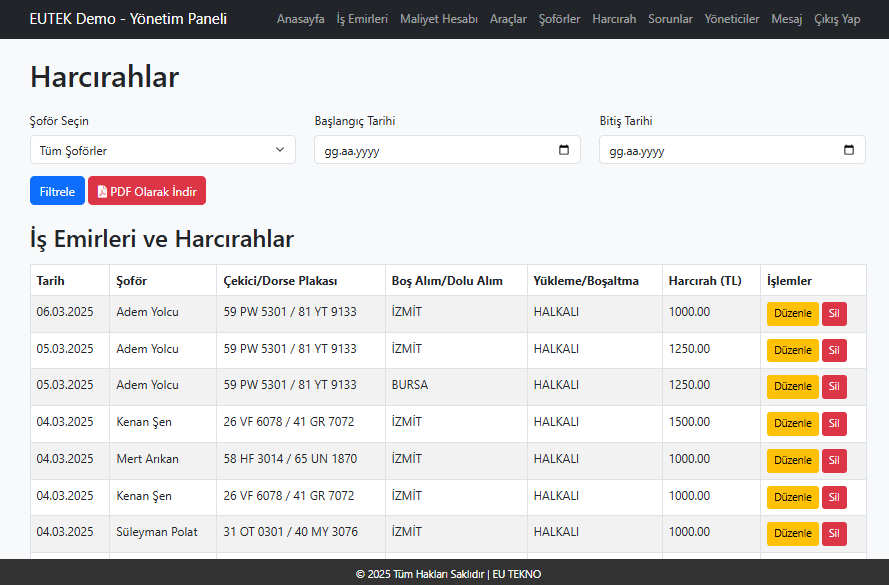Log out using Çıkış Yap
Image resolution: width=889 pixels, height=585 pixels.
pos(837,19)
